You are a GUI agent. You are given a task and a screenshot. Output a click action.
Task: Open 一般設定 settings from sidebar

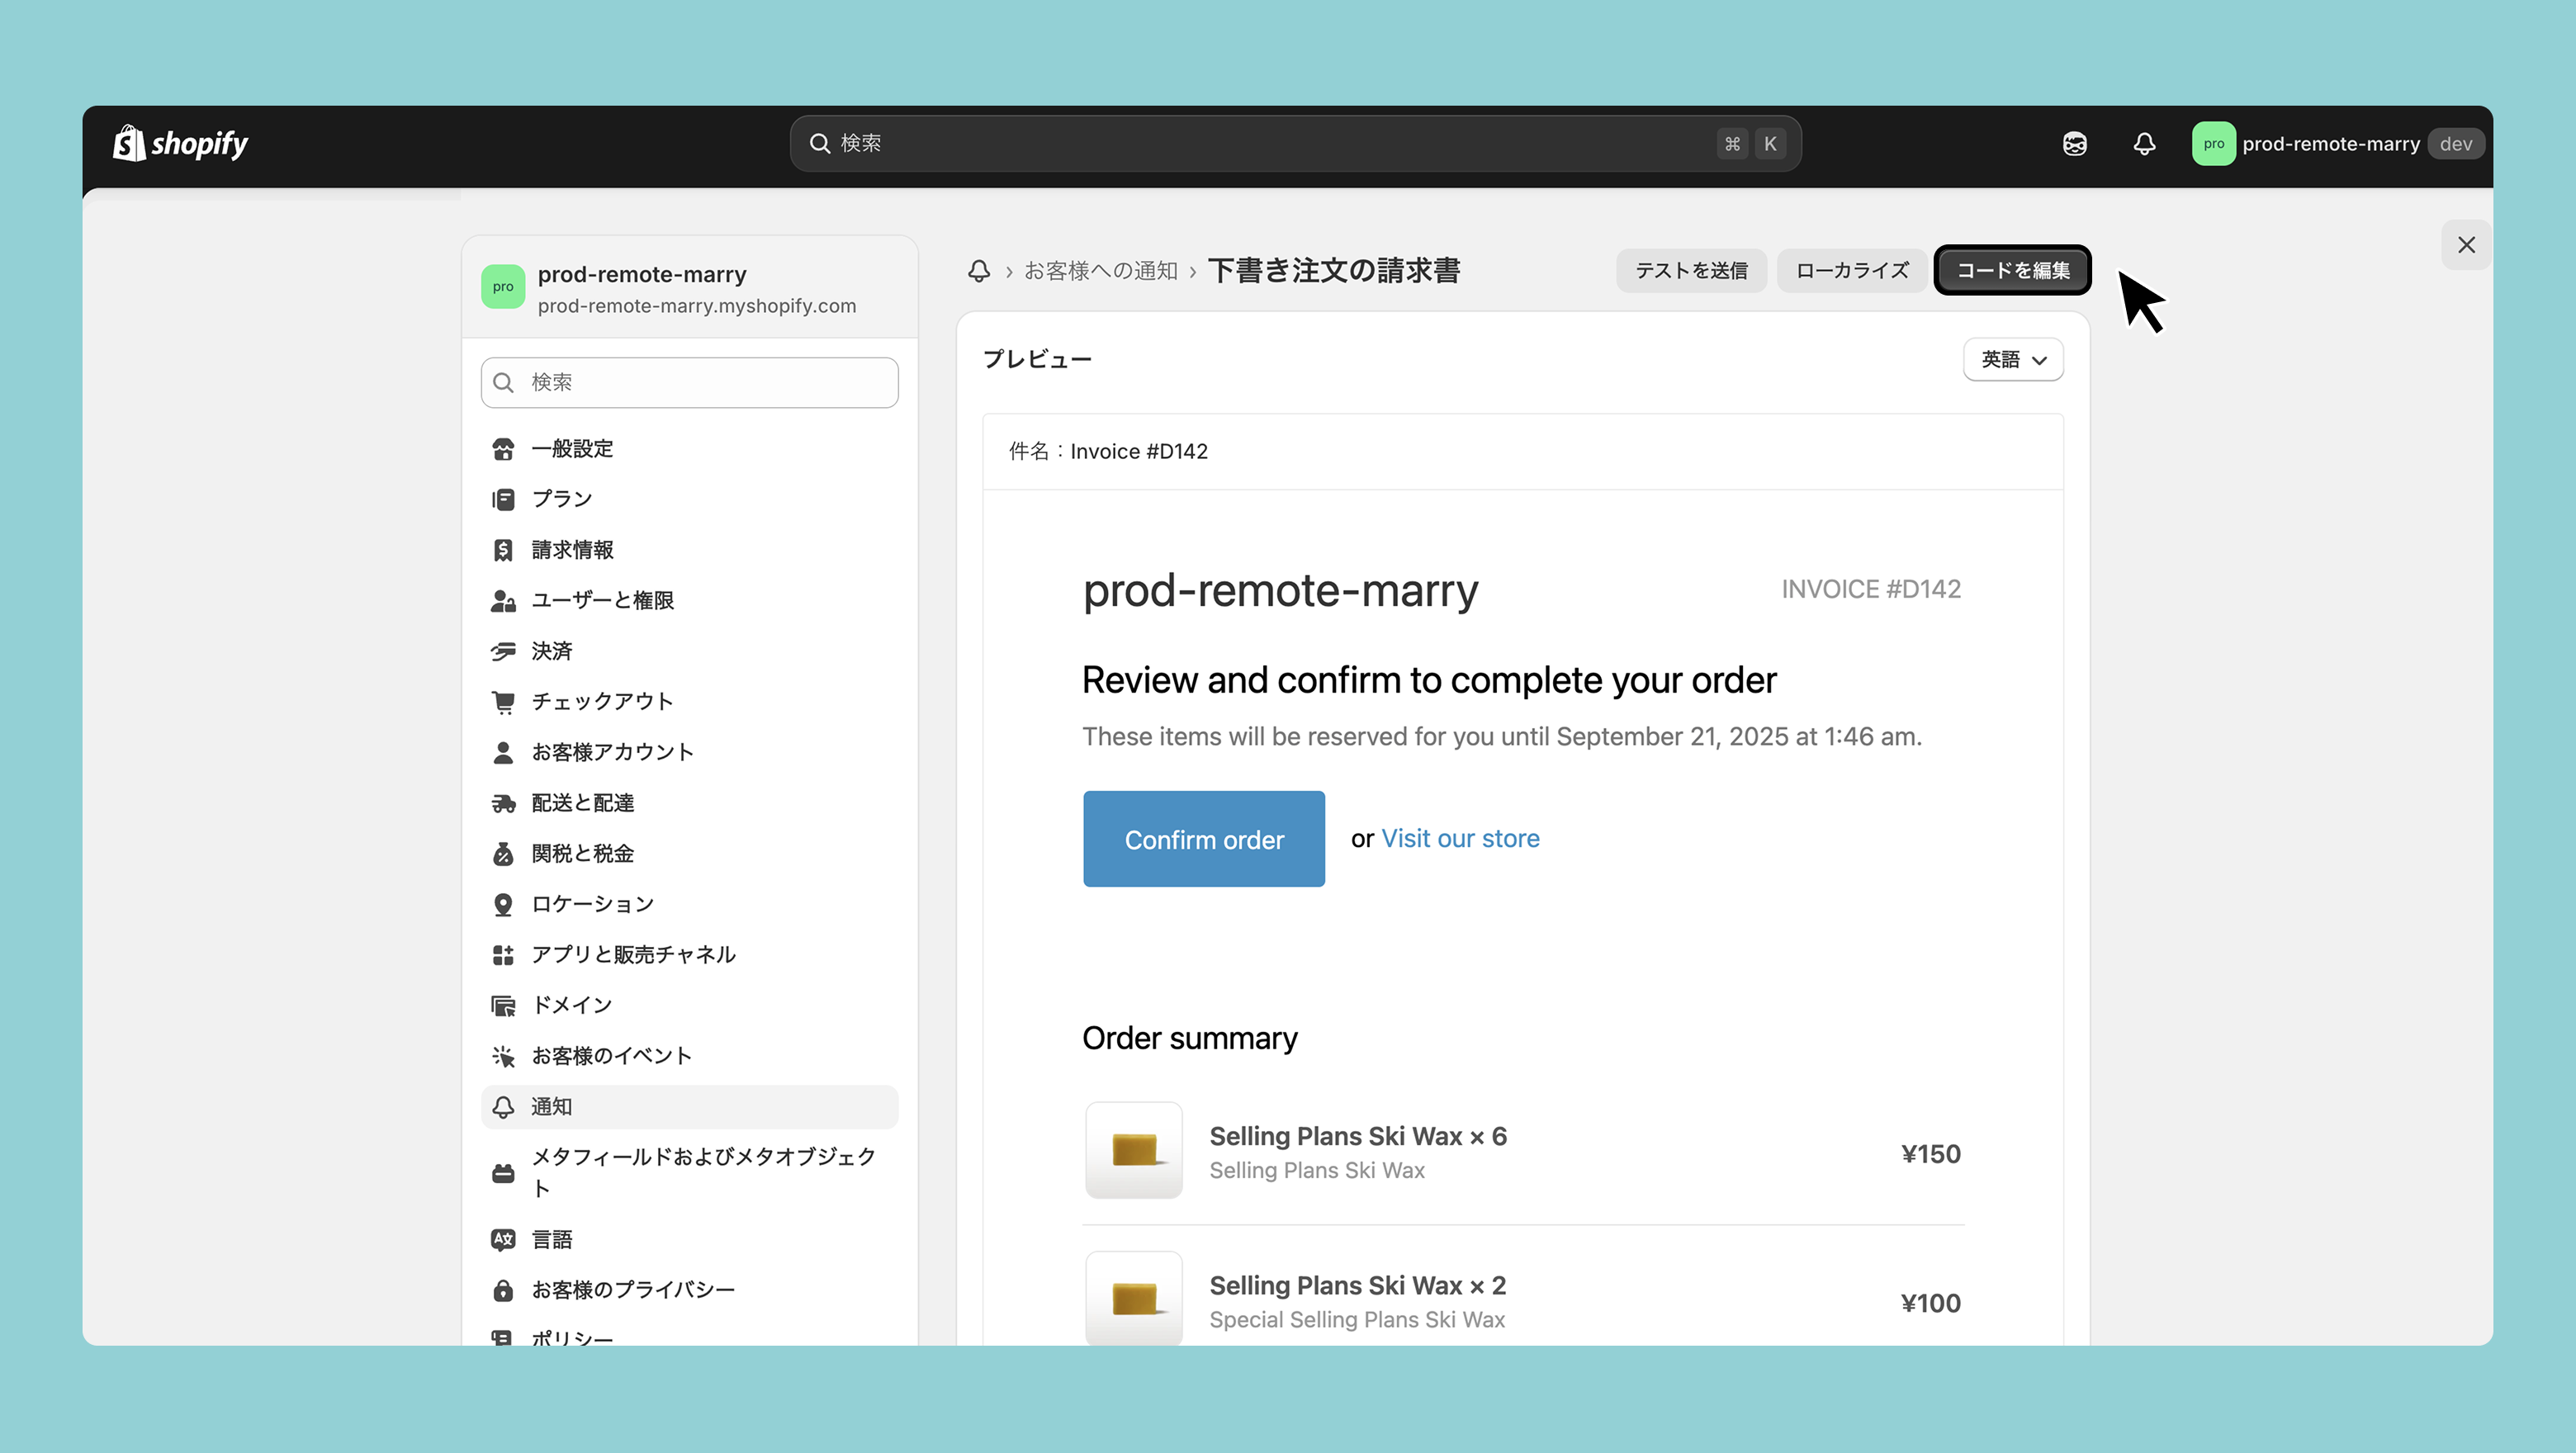pos(572,449)
